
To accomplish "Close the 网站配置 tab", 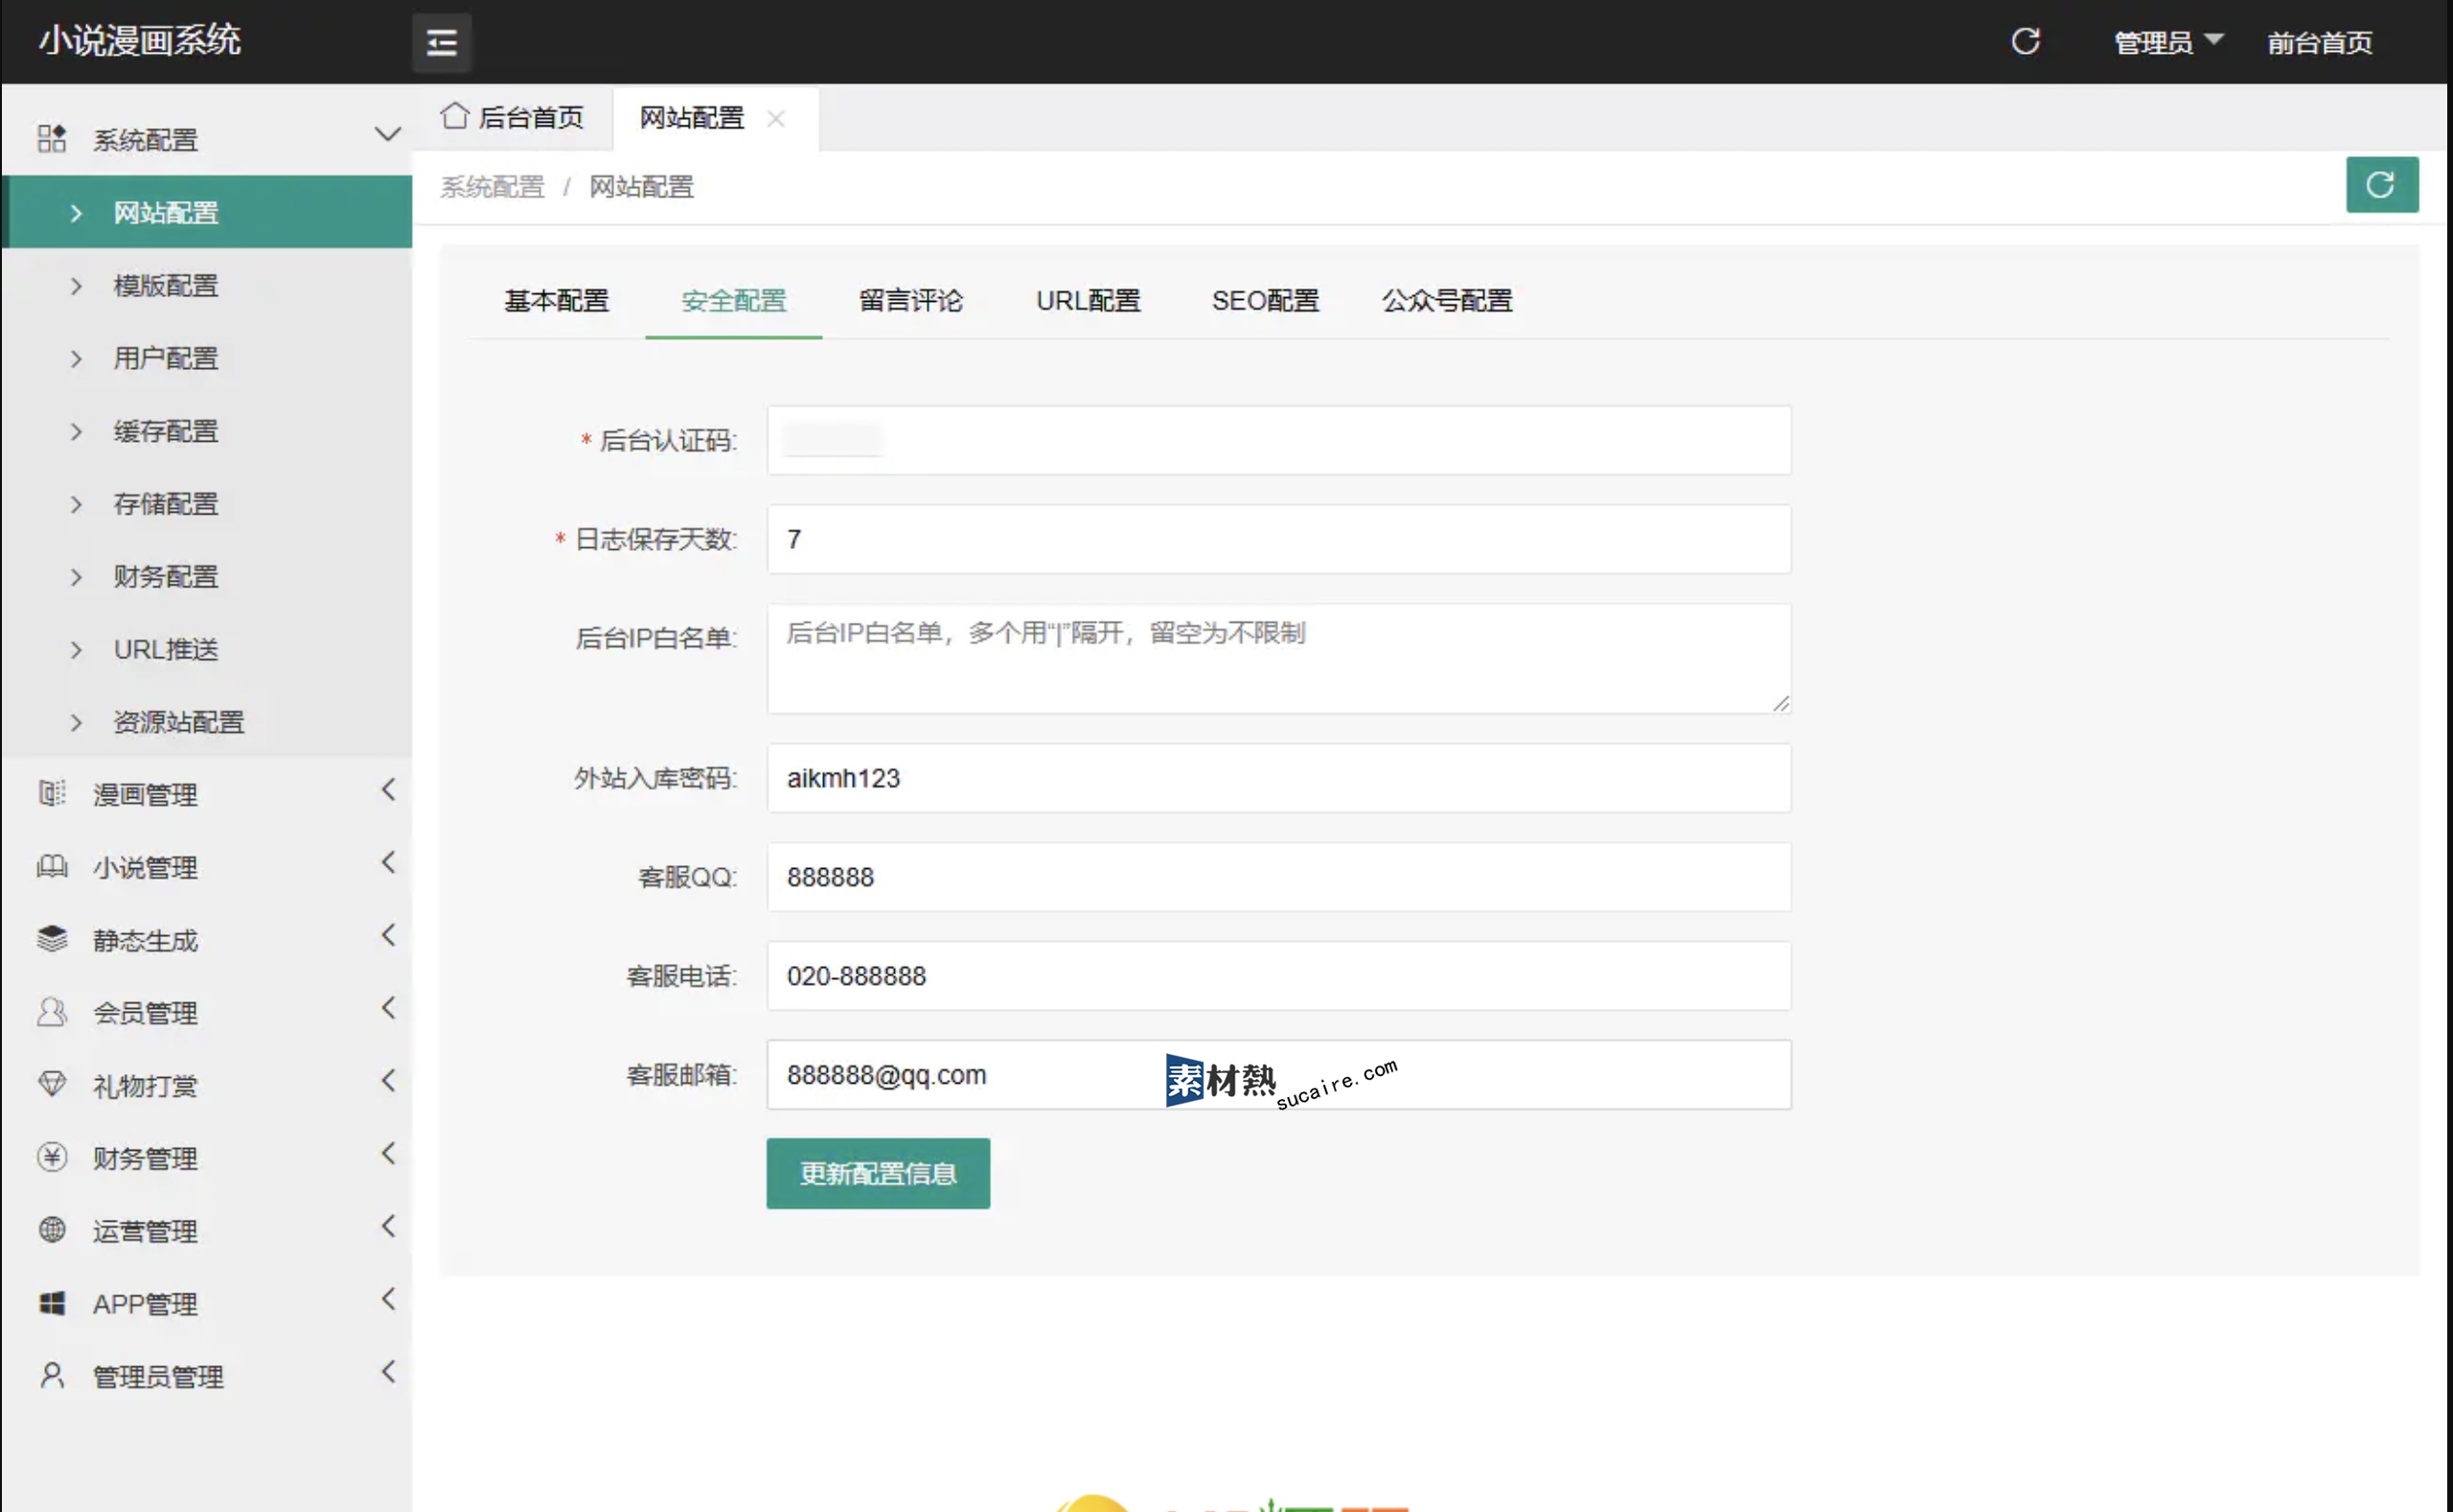I will pyautogui.click(x=775, y=118).
